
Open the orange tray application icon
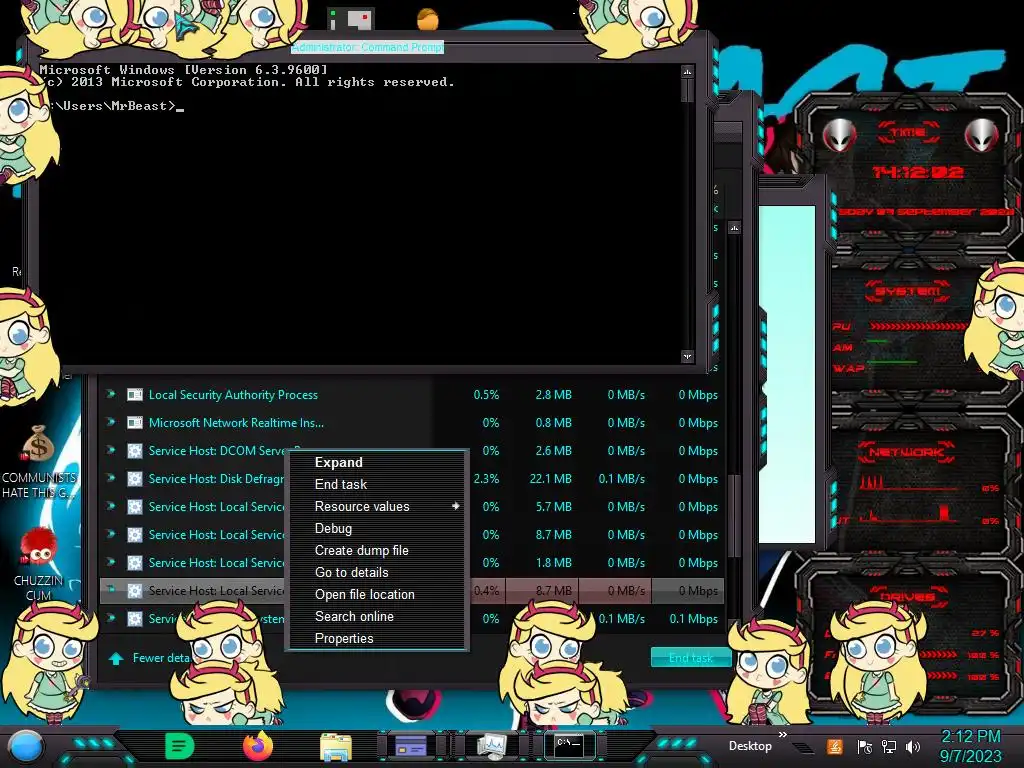click(835, 746)
